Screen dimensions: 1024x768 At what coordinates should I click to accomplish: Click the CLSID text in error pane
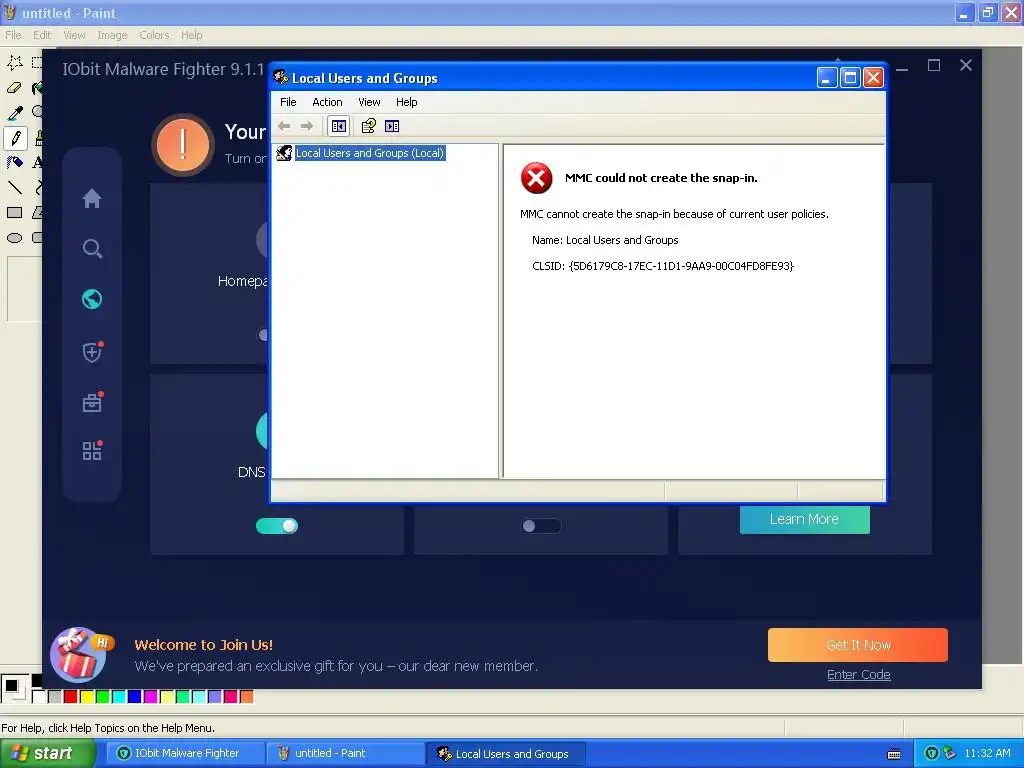(x=663, y=266)
